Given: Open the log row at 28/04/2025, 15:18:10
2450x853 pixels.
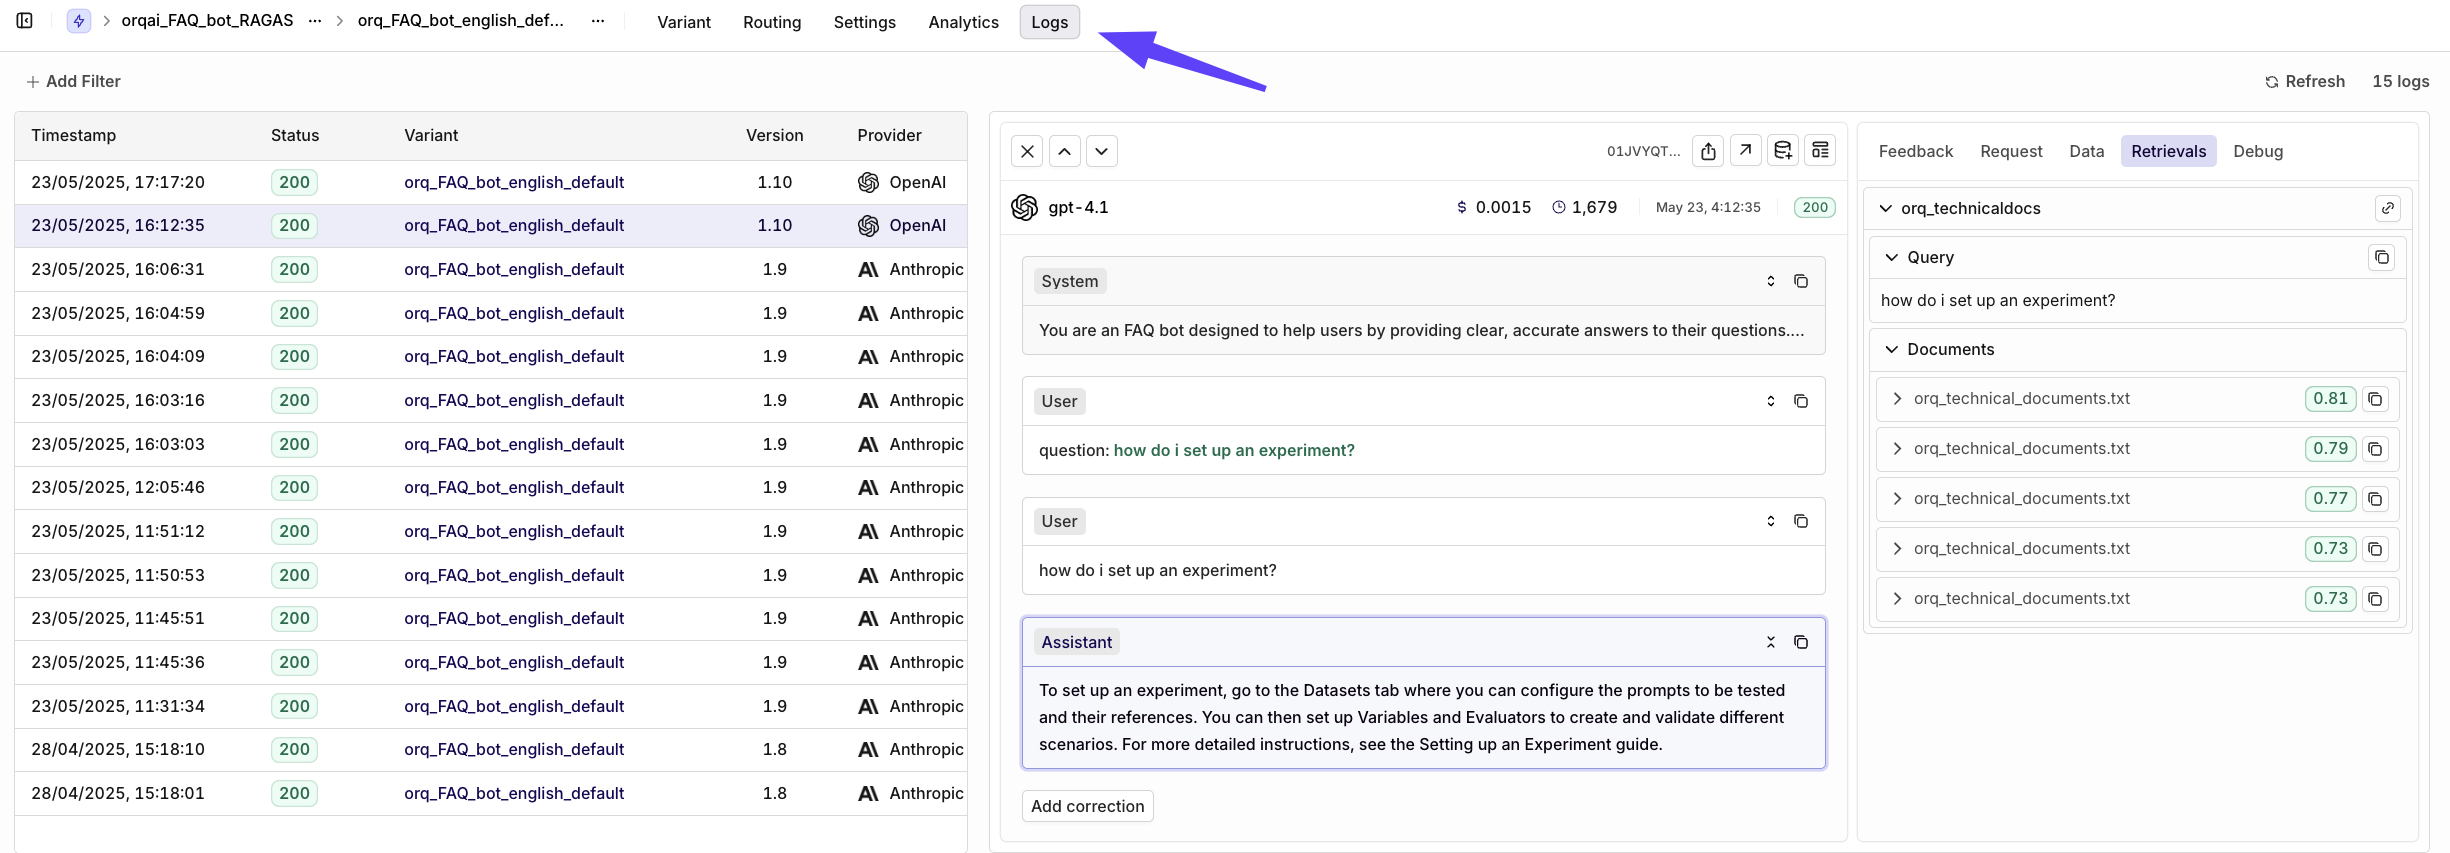Looking at the screenshot, I should (x=491, y=749).
